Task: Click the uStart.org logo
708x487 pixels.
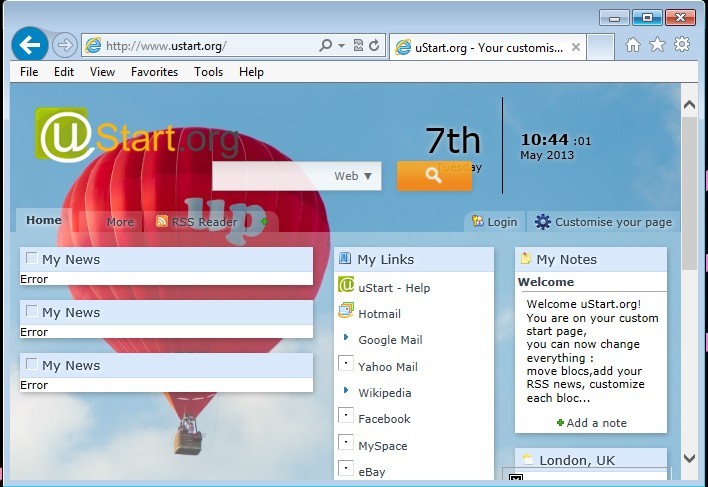Action: pos(137,135)
